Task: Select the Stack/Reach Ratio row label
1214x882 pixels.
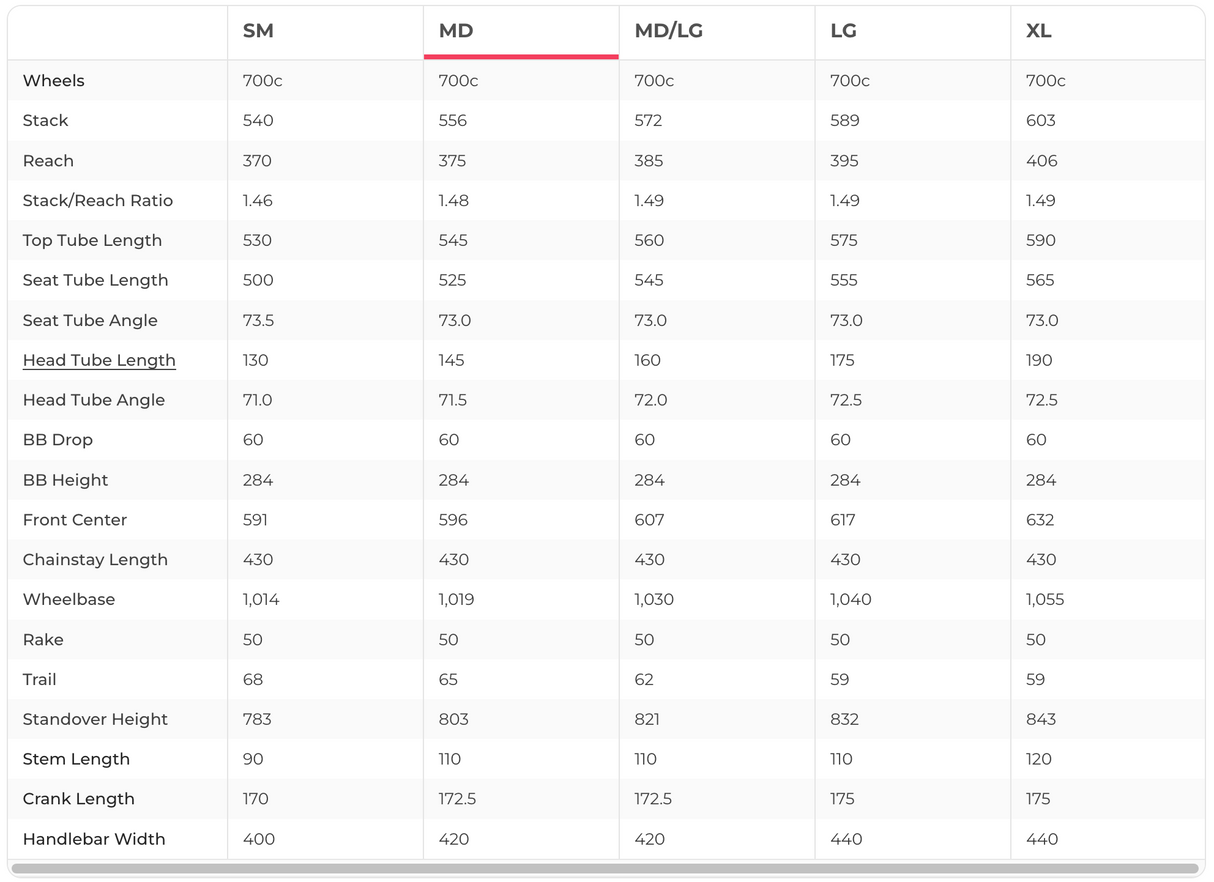Action: (98, 200)
